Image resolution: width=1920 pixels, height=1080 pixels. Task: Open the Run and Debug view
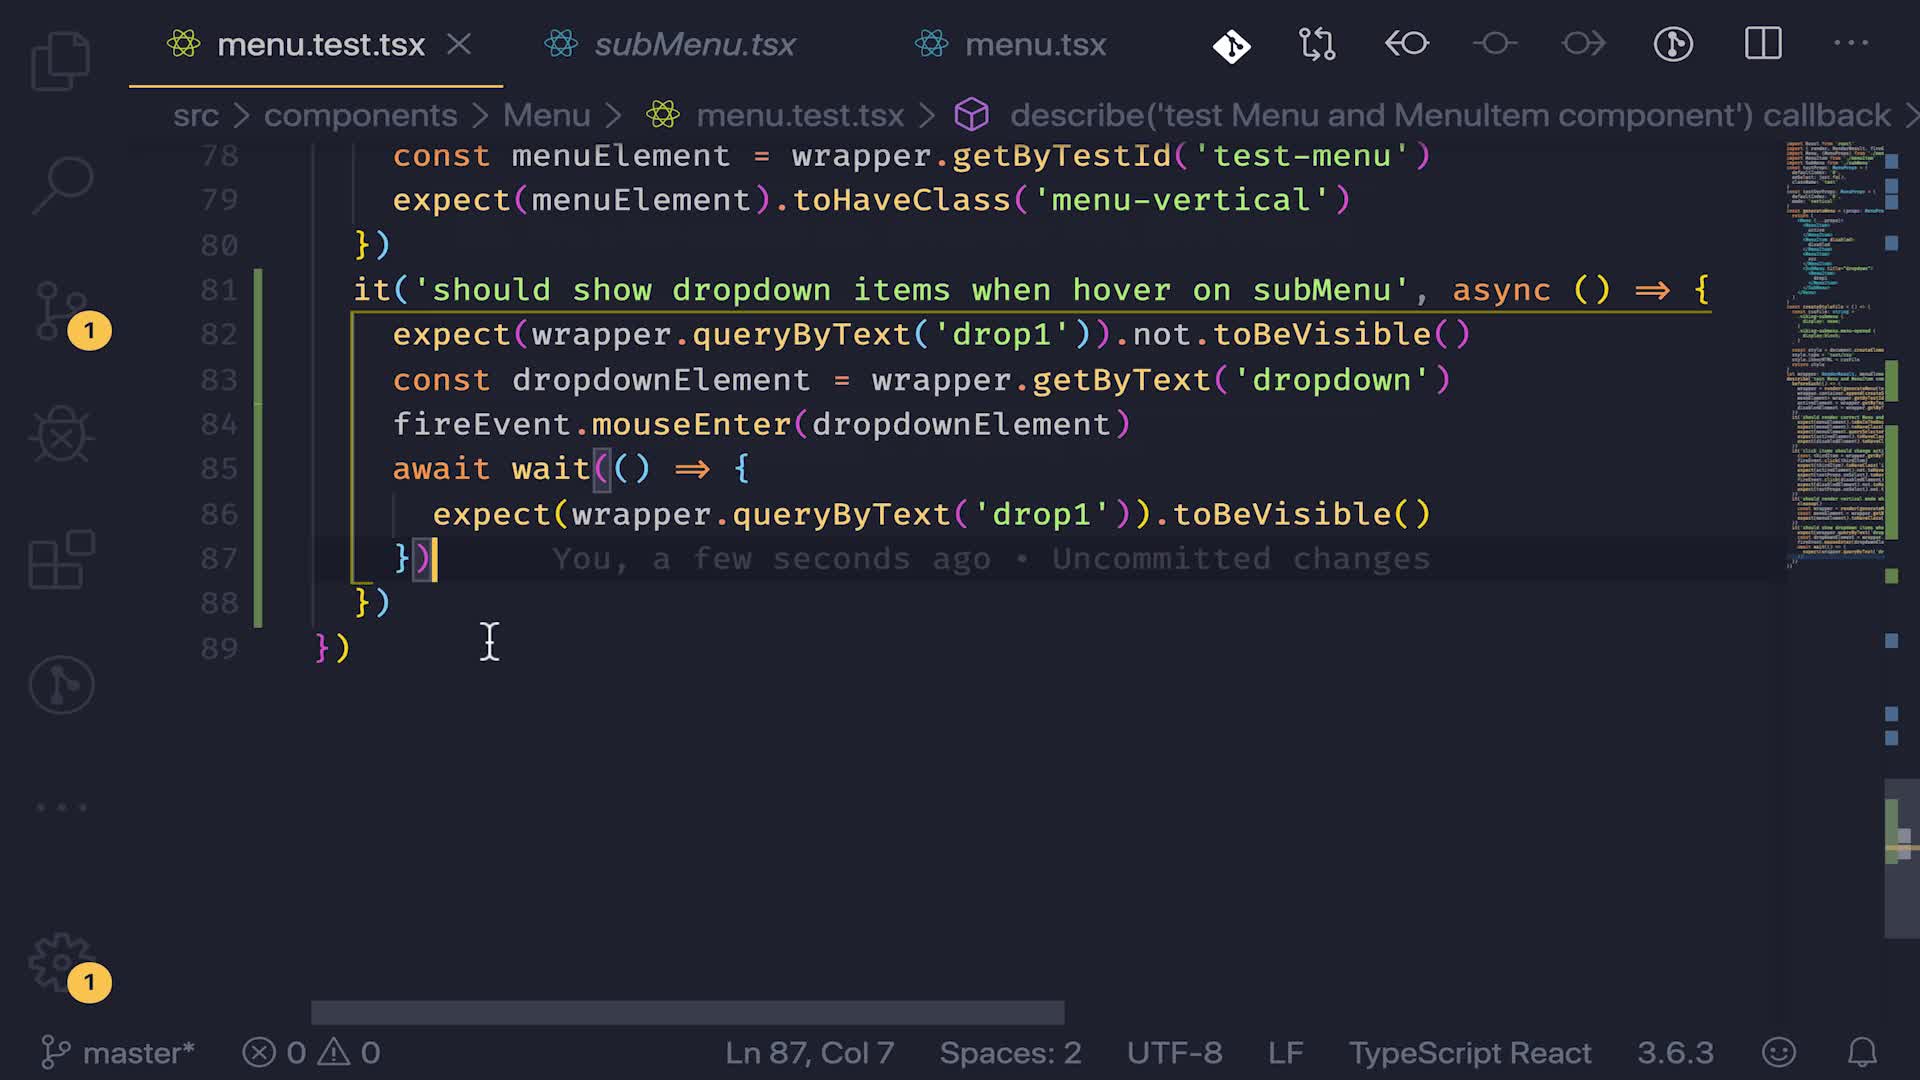pos(62,435)
